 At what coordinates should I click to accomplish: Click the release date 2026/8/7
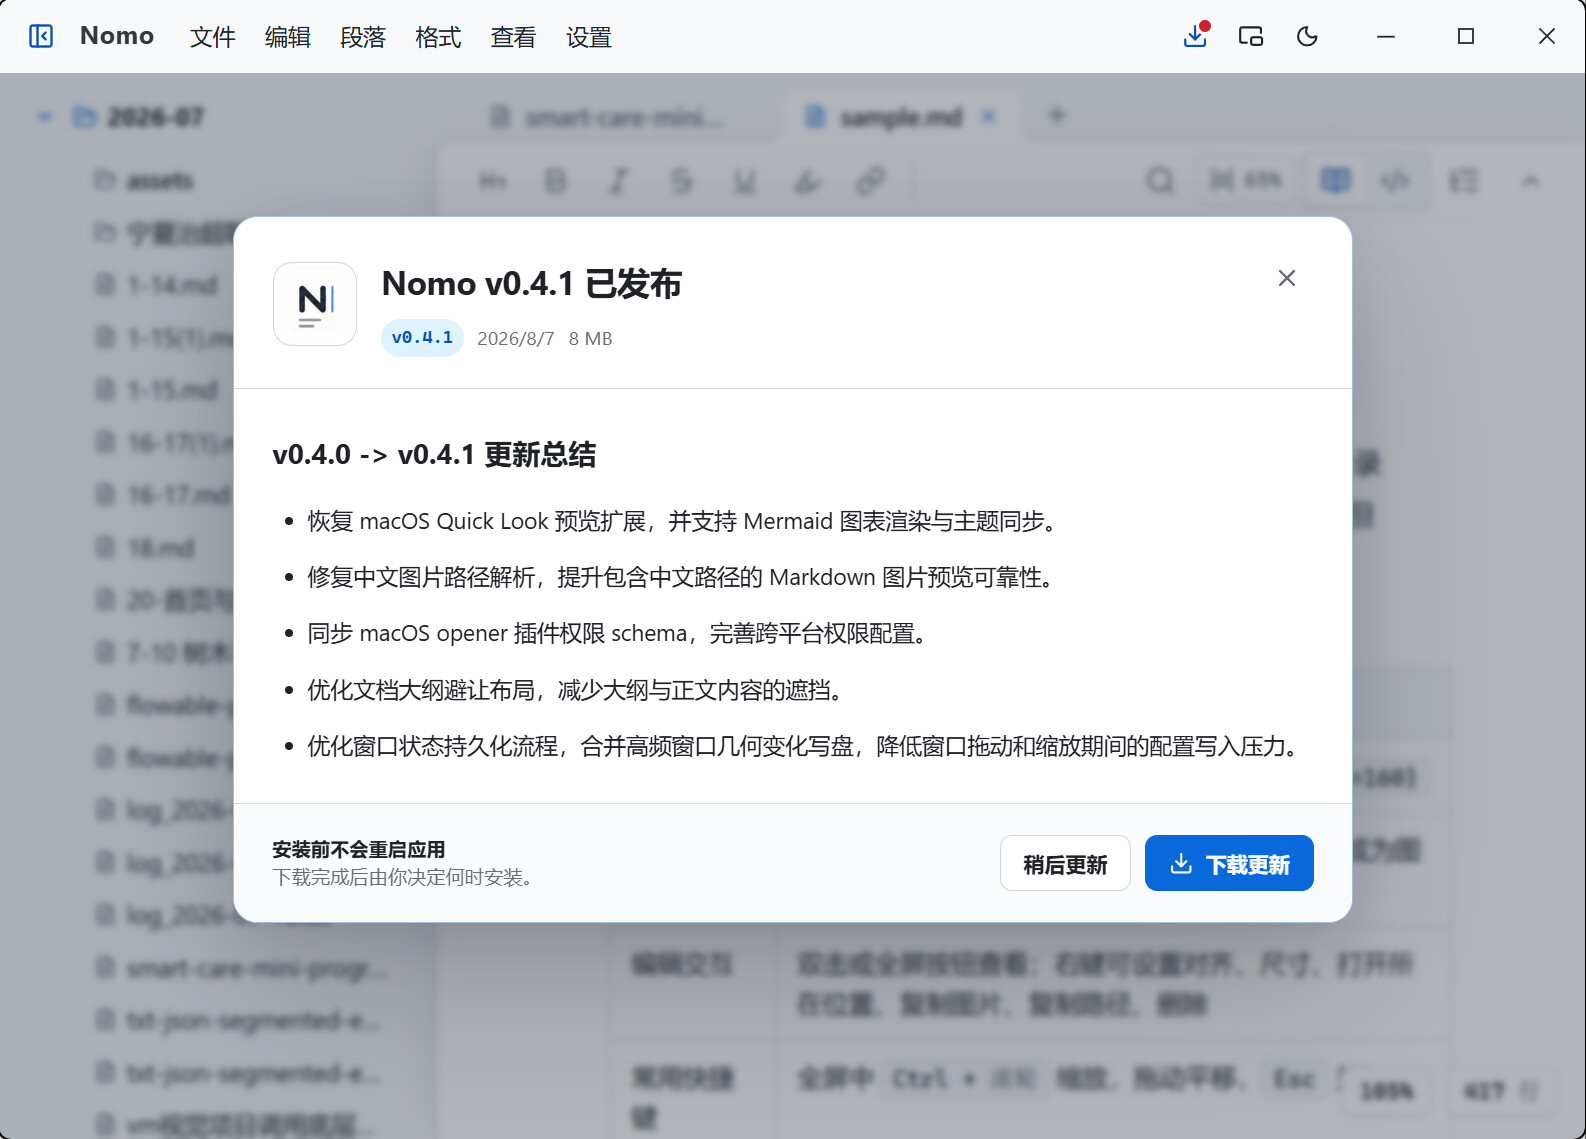coord(516,339)
